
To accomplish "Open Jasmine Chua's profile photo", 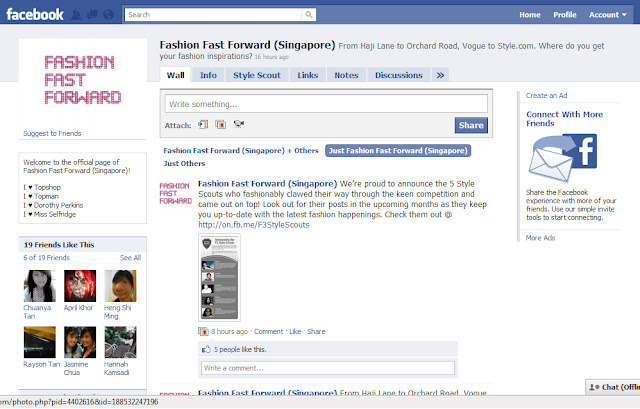I will tap(80, 342).
